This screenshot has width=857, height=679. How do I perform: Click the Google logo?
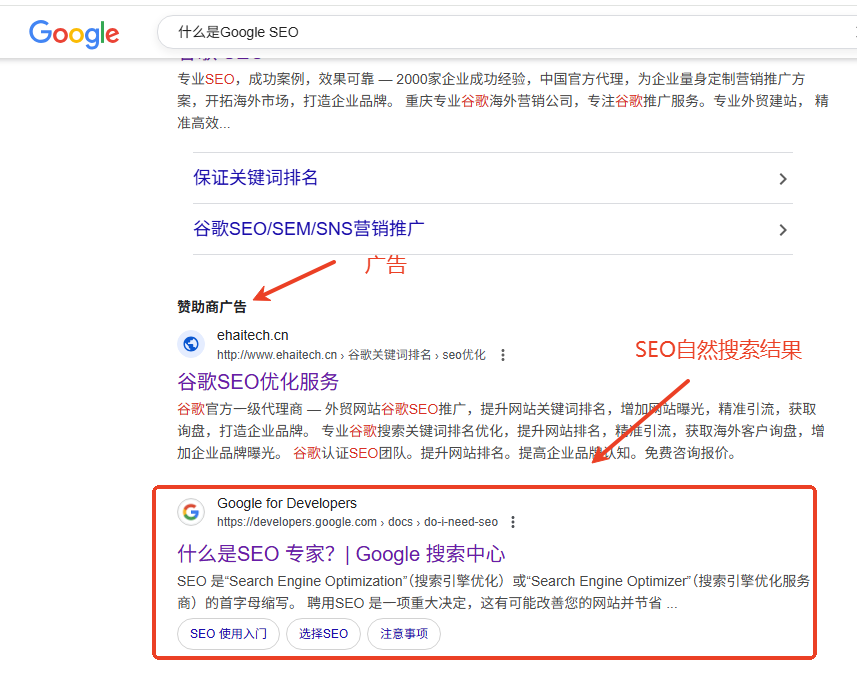click(74, 34)
